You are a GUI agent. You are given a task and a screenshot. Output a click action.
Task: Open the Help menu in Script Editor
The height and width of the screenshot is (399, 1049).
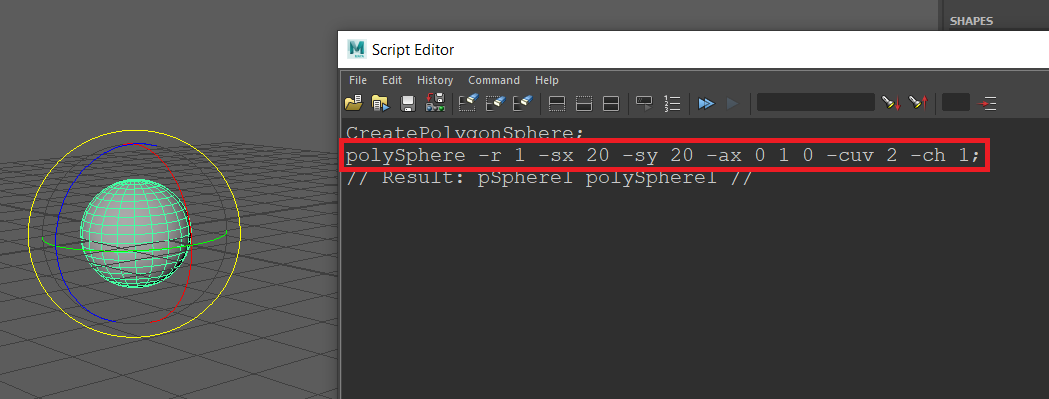[x=547, y=80]
